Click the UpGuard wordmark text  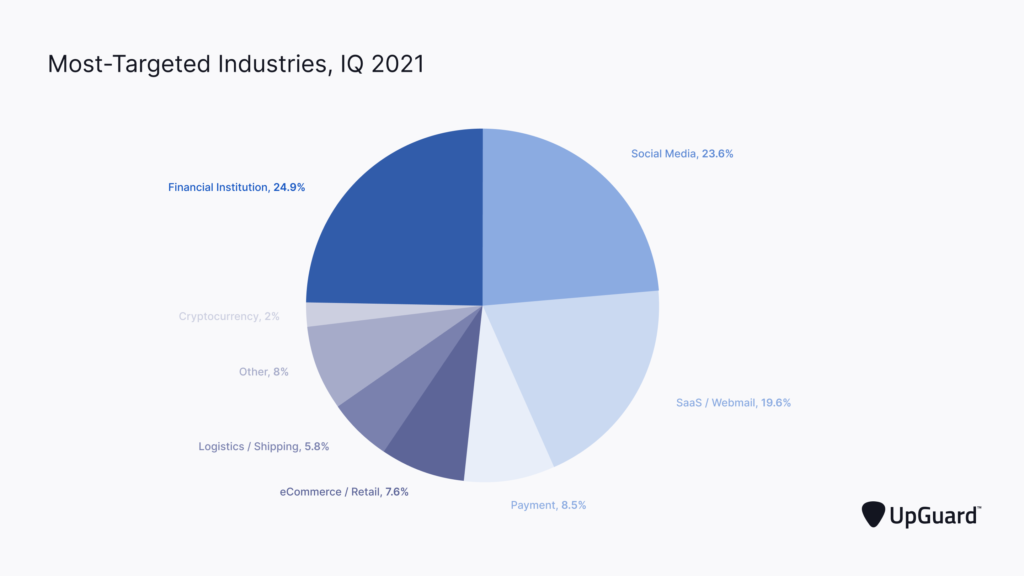pyautogui.click(x=934, y=514)
